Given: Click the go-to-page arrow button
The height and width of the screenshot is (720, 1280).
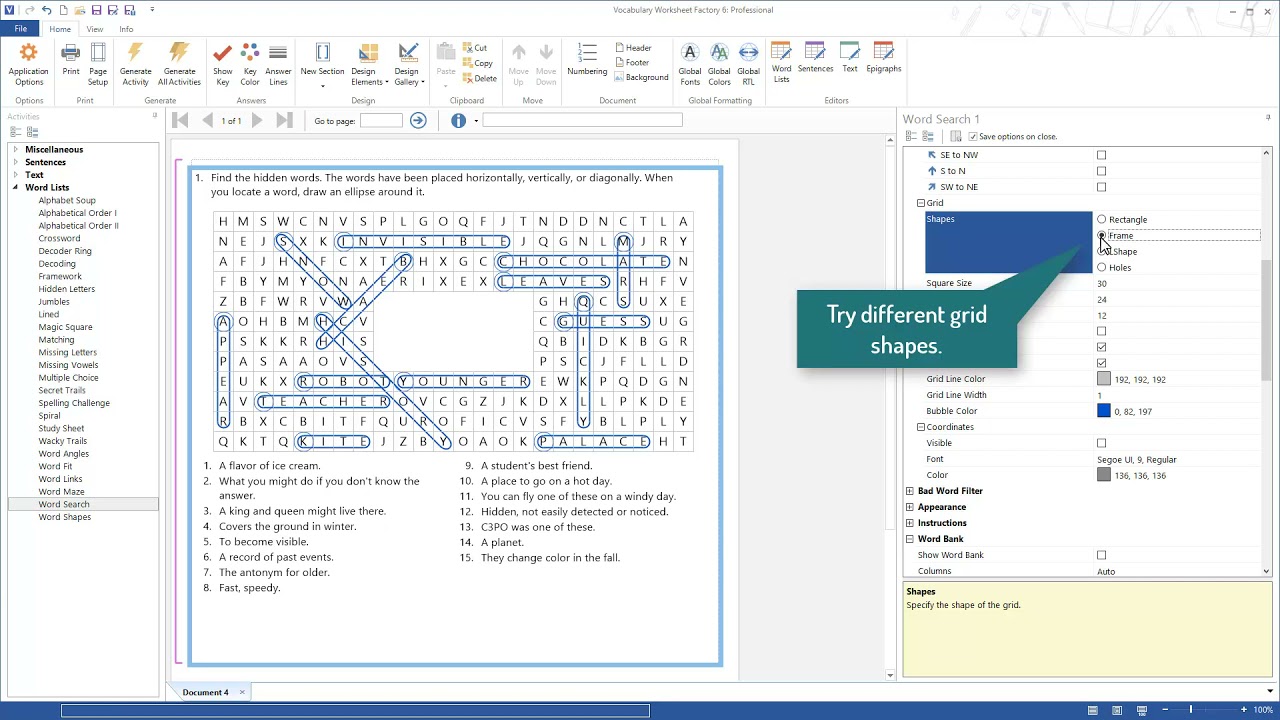Looking at the screenshot, I should 418,120.
